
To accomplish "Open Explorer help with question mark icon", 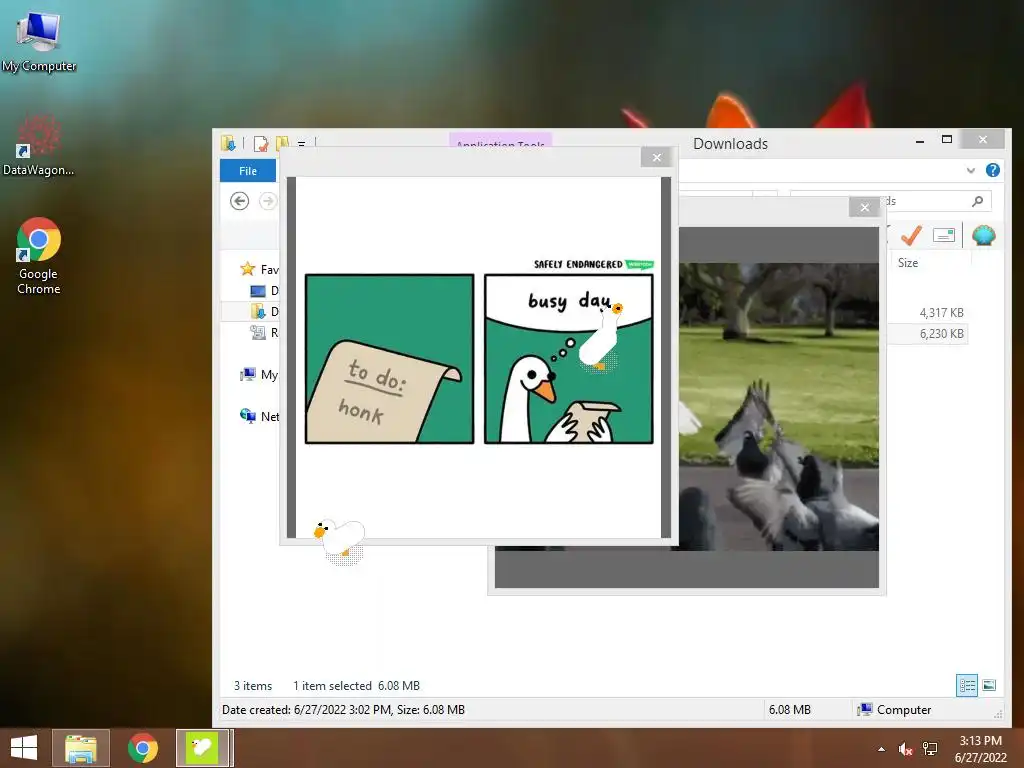I will pyautogui.click(x=993, y=170).
